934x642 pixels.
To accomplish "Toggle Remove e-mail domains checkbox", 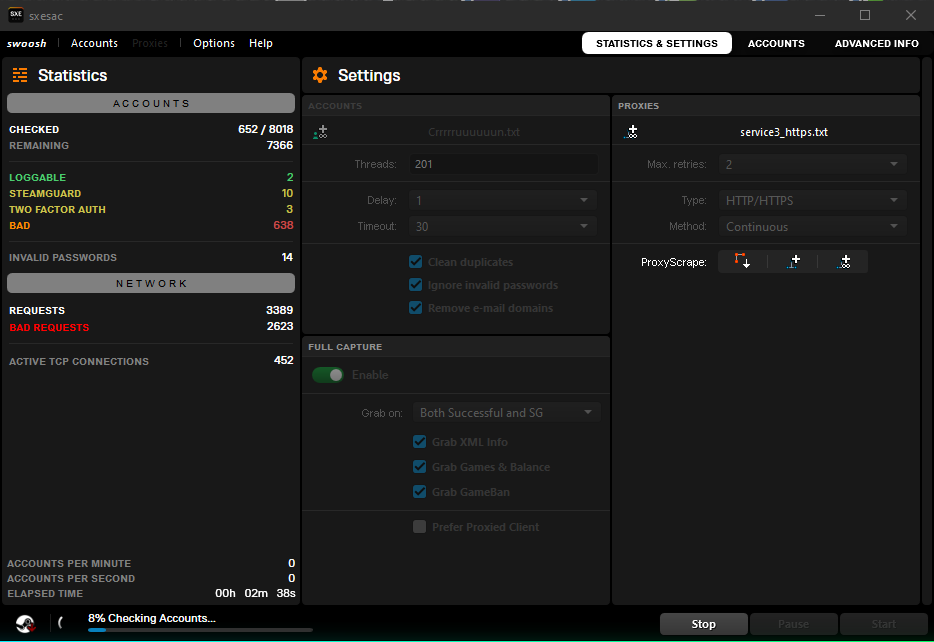I will 416,308.
